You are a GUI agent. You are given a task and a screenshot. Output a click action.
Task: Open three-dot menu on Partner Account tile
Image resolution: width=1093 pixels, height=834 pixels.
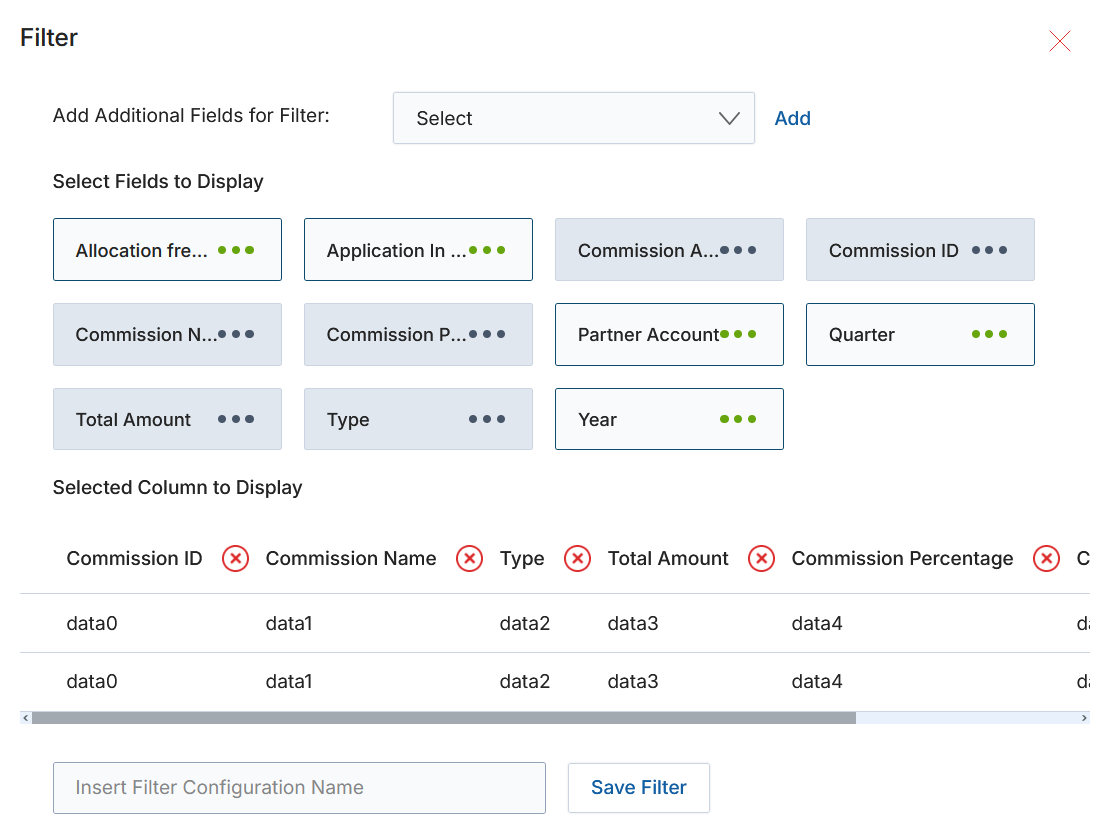[x=737, y=334]
